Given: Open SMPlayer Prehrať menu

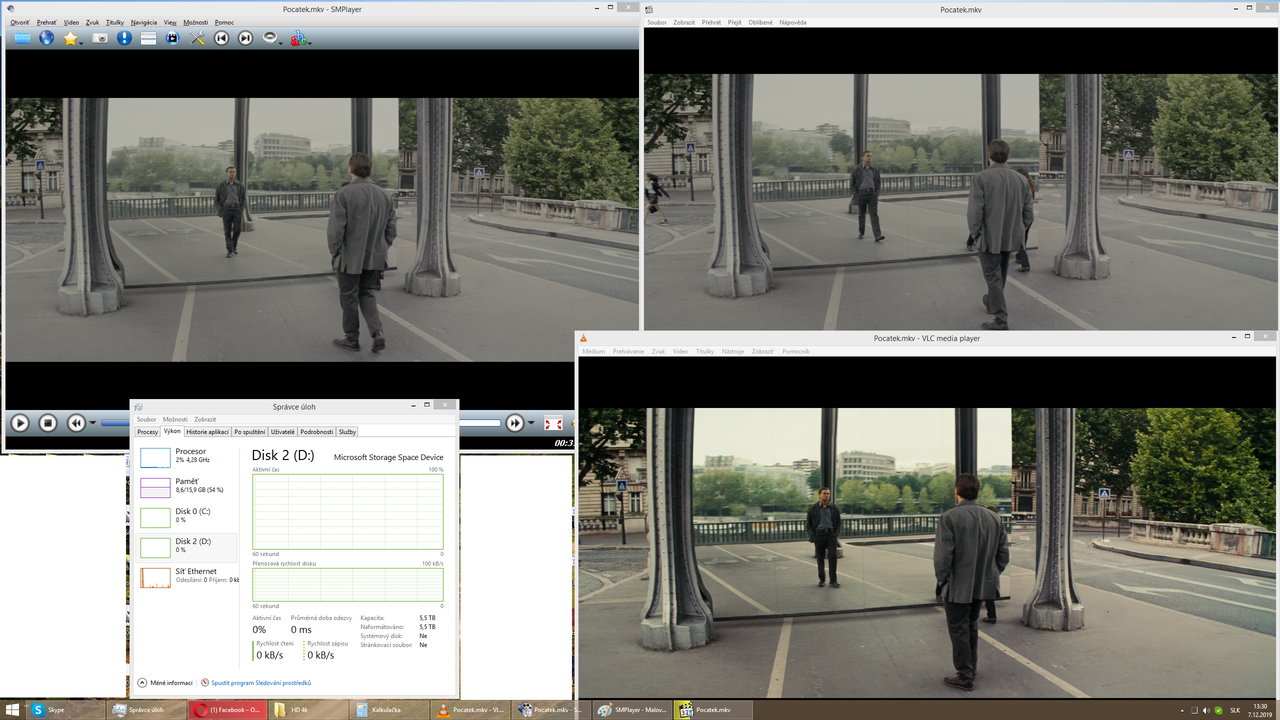Looking at the screenshot, I should (x=46, y=22).
